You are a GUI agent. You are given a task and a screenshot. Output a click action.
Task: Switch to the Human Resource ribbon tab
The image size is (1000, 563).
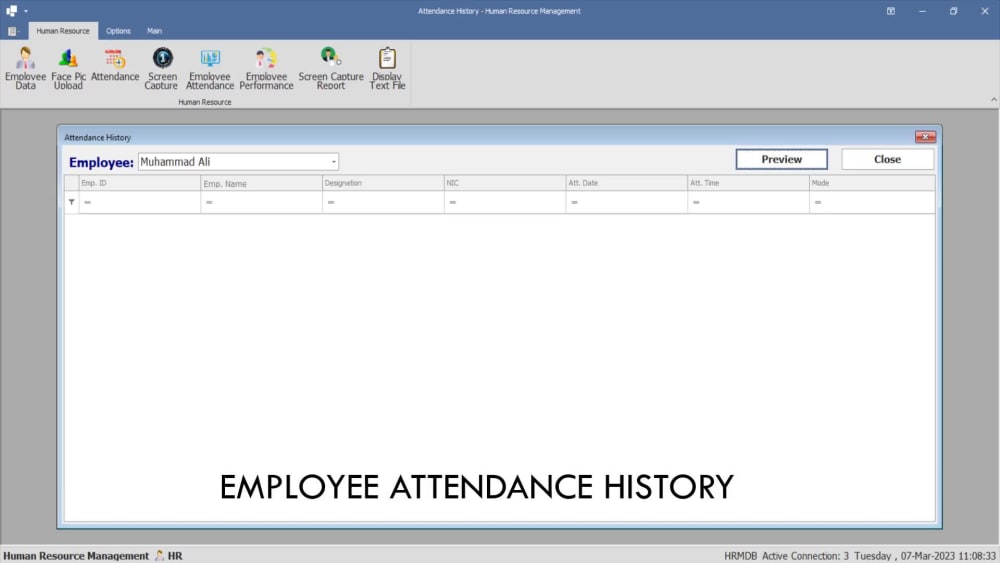[x=63, y=31]
